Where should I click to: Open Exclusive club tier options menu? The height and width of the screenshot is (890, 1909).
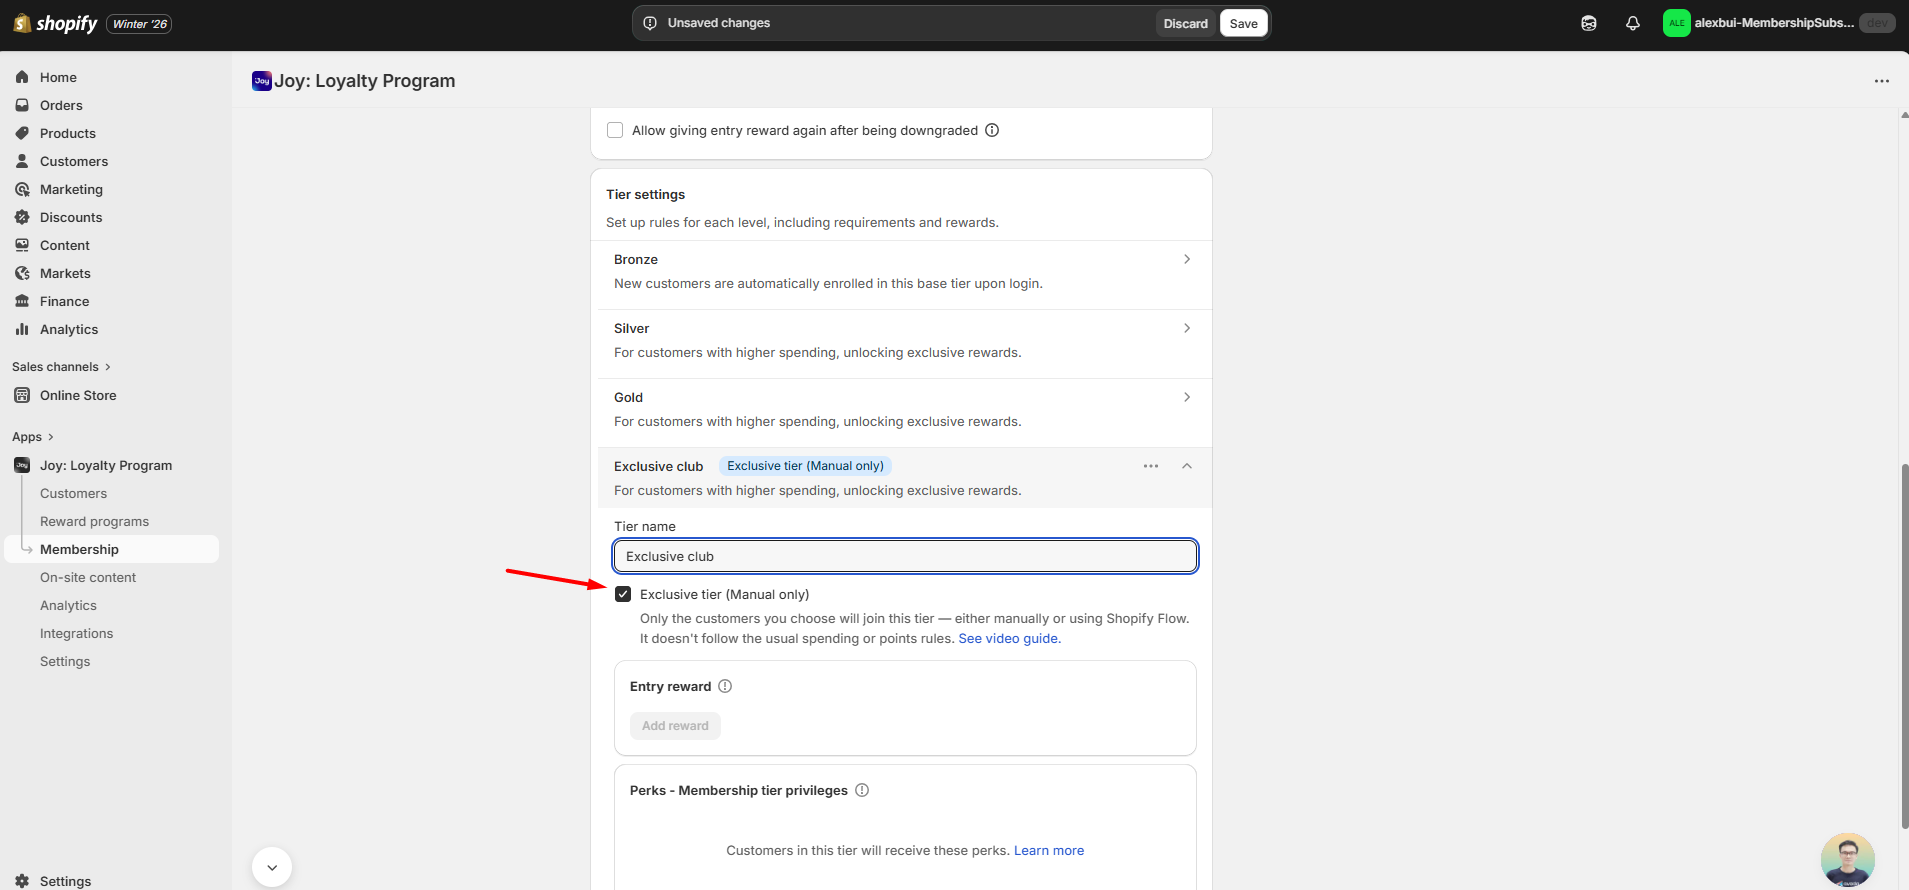(1151, 466)
